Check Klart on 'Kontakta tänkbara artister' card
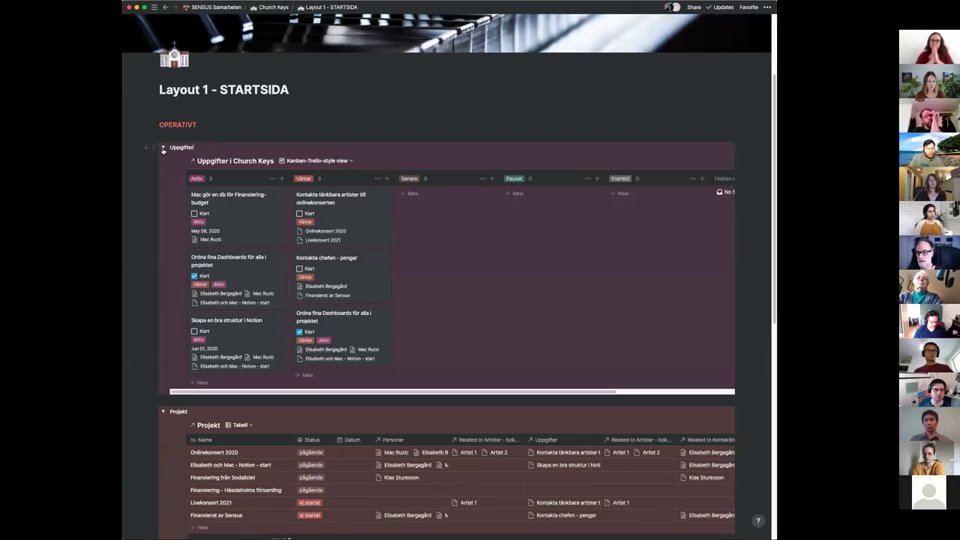The height and width of the screenshot is (540, 960). (299, 214)
